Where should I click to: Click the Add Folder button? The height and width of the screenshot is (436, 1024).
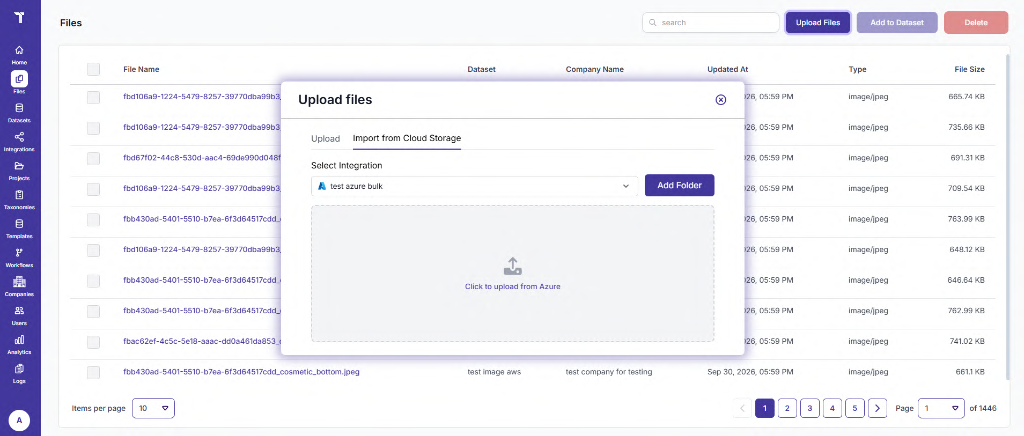tap(679, 185)
